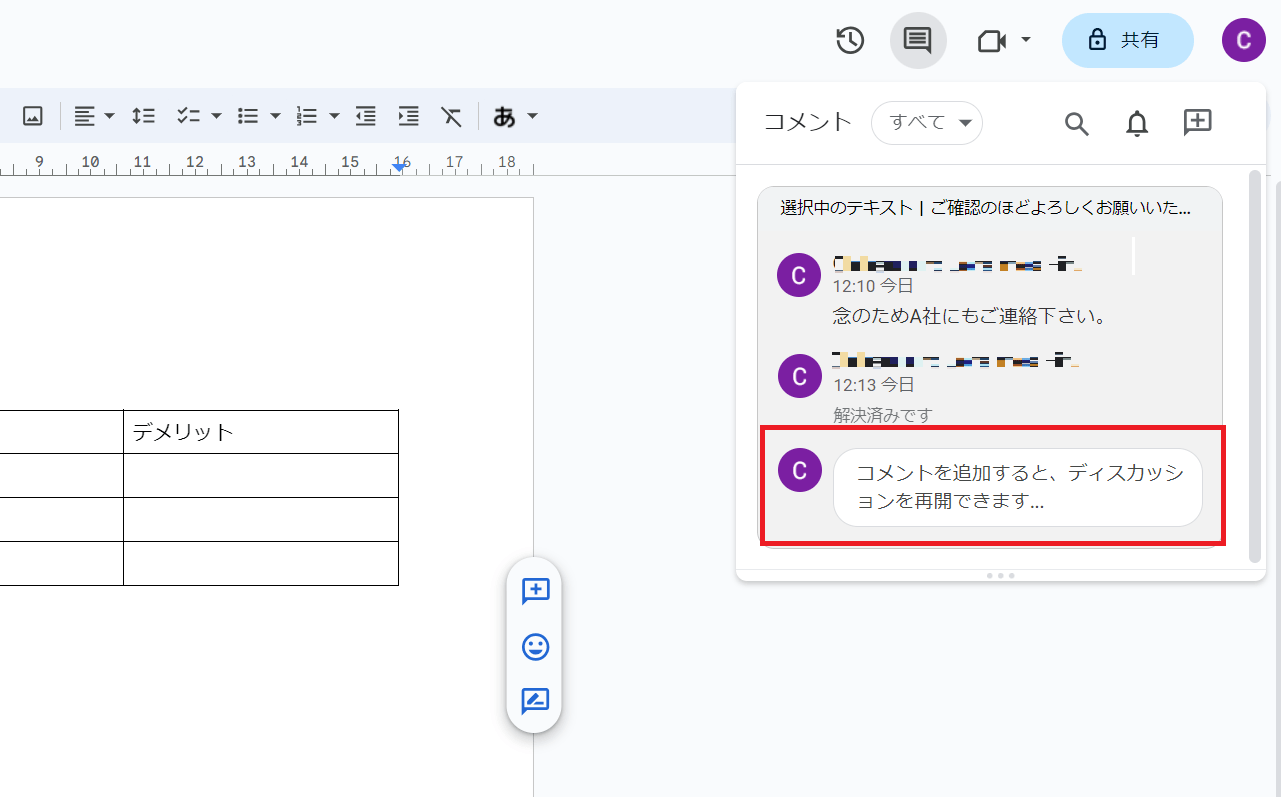Expand the checklist dropdown arrow
The width and height of the screenshot is (1281, 797).
pos(216,116)
